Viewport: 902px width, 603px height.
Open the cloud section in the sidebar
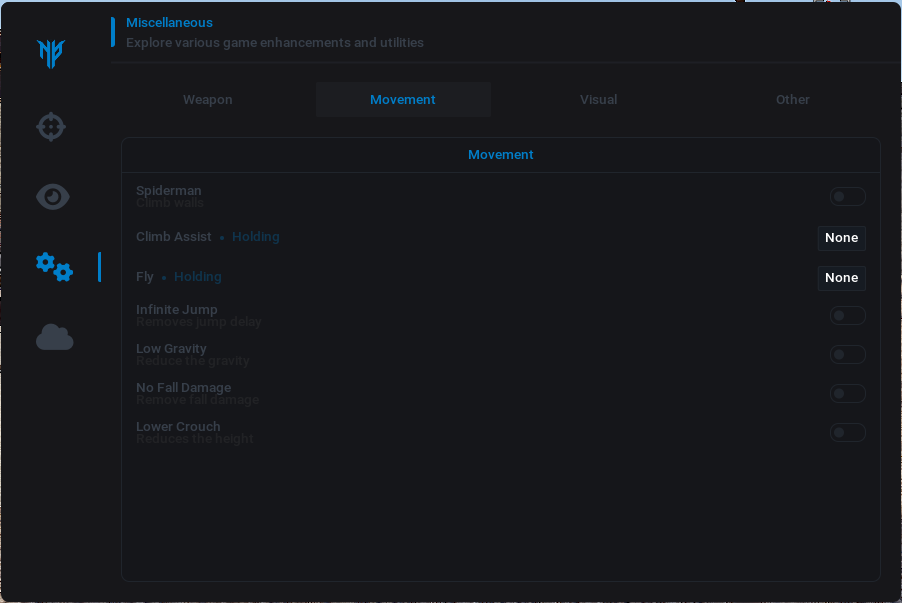[54, 338]
